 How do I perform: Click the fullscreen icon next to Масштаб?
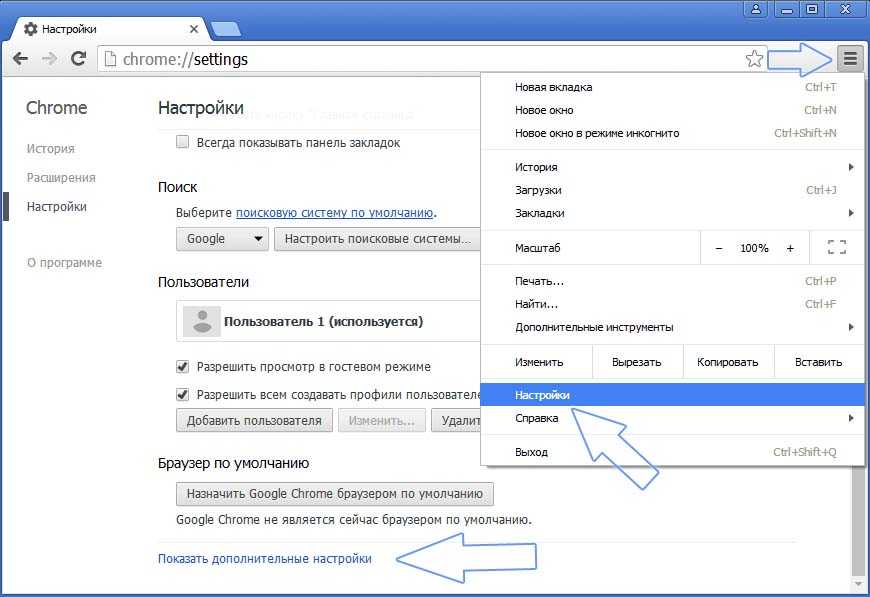pyautogui.click(x=837, y=247)
